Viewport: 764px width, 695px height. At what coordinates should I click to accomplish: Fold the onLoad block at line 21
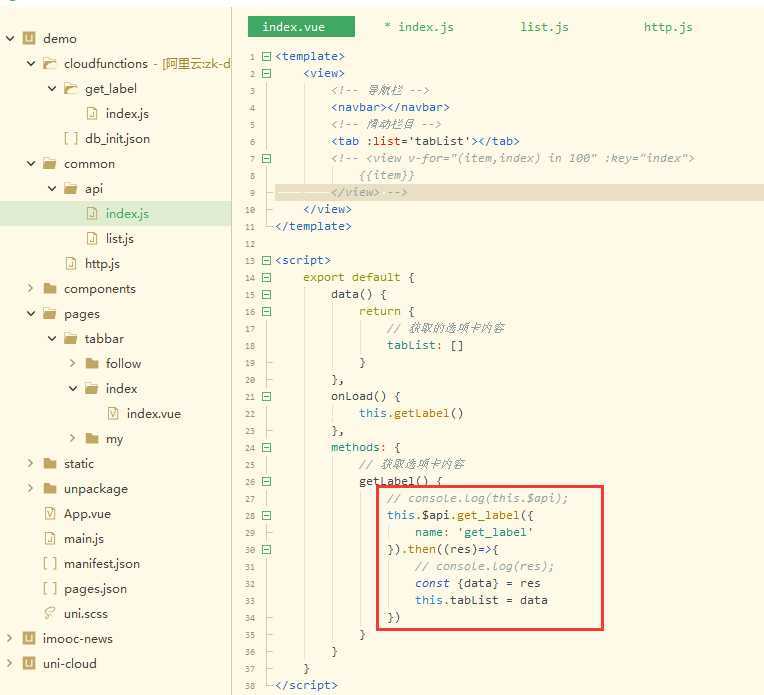pos(267,396)
